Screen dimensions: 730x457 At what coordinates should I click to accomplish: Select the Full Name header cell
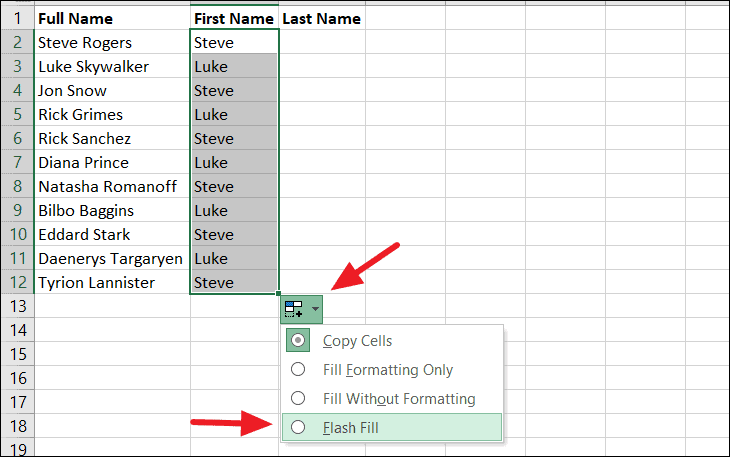(x=110, y=18)
